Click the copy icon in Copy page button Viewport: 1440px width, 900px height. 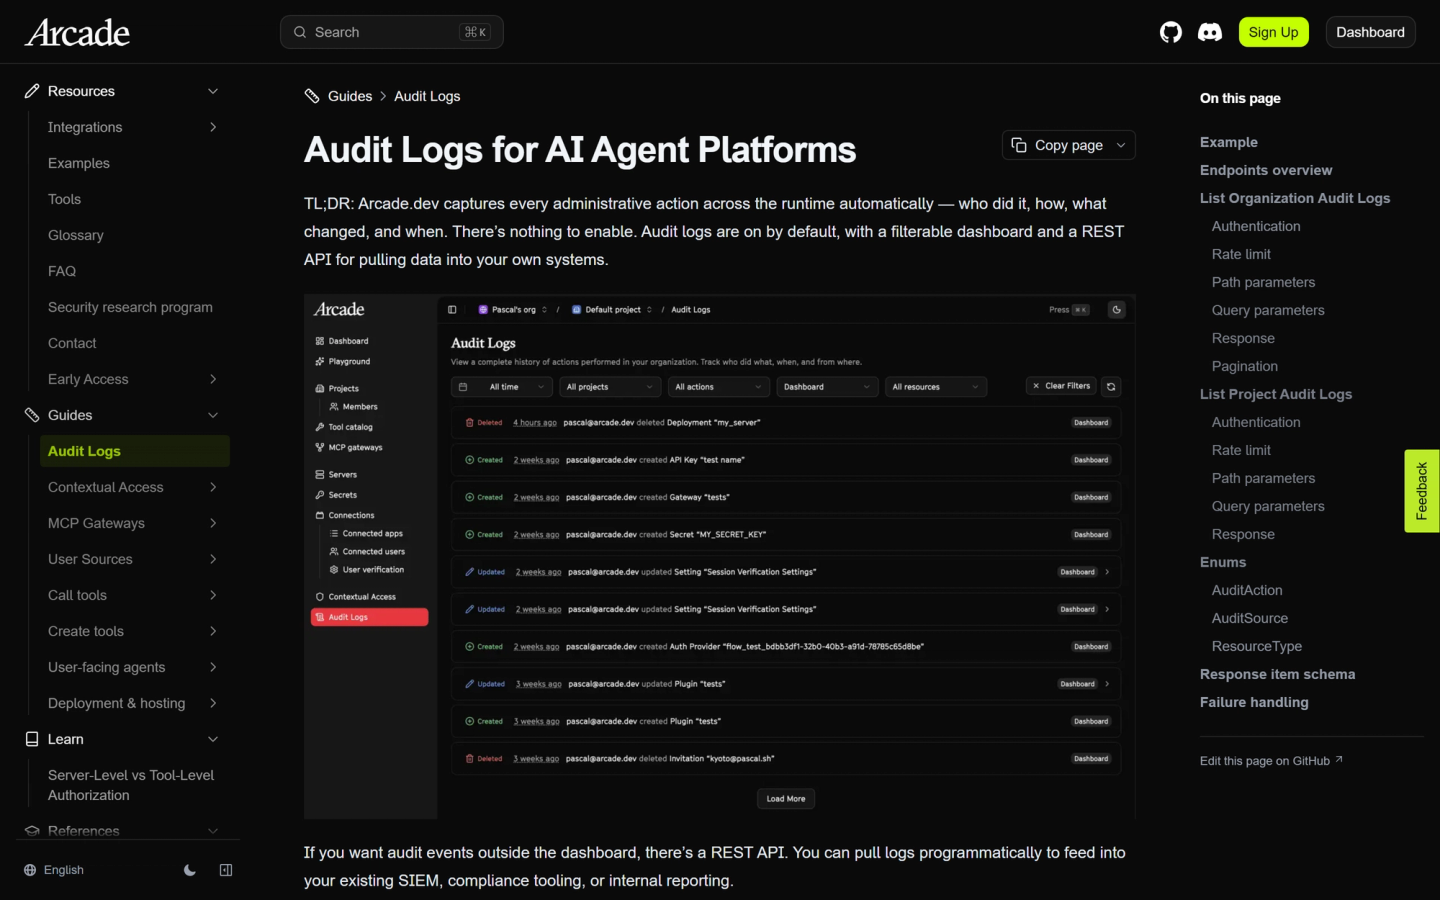(1019, 145)
